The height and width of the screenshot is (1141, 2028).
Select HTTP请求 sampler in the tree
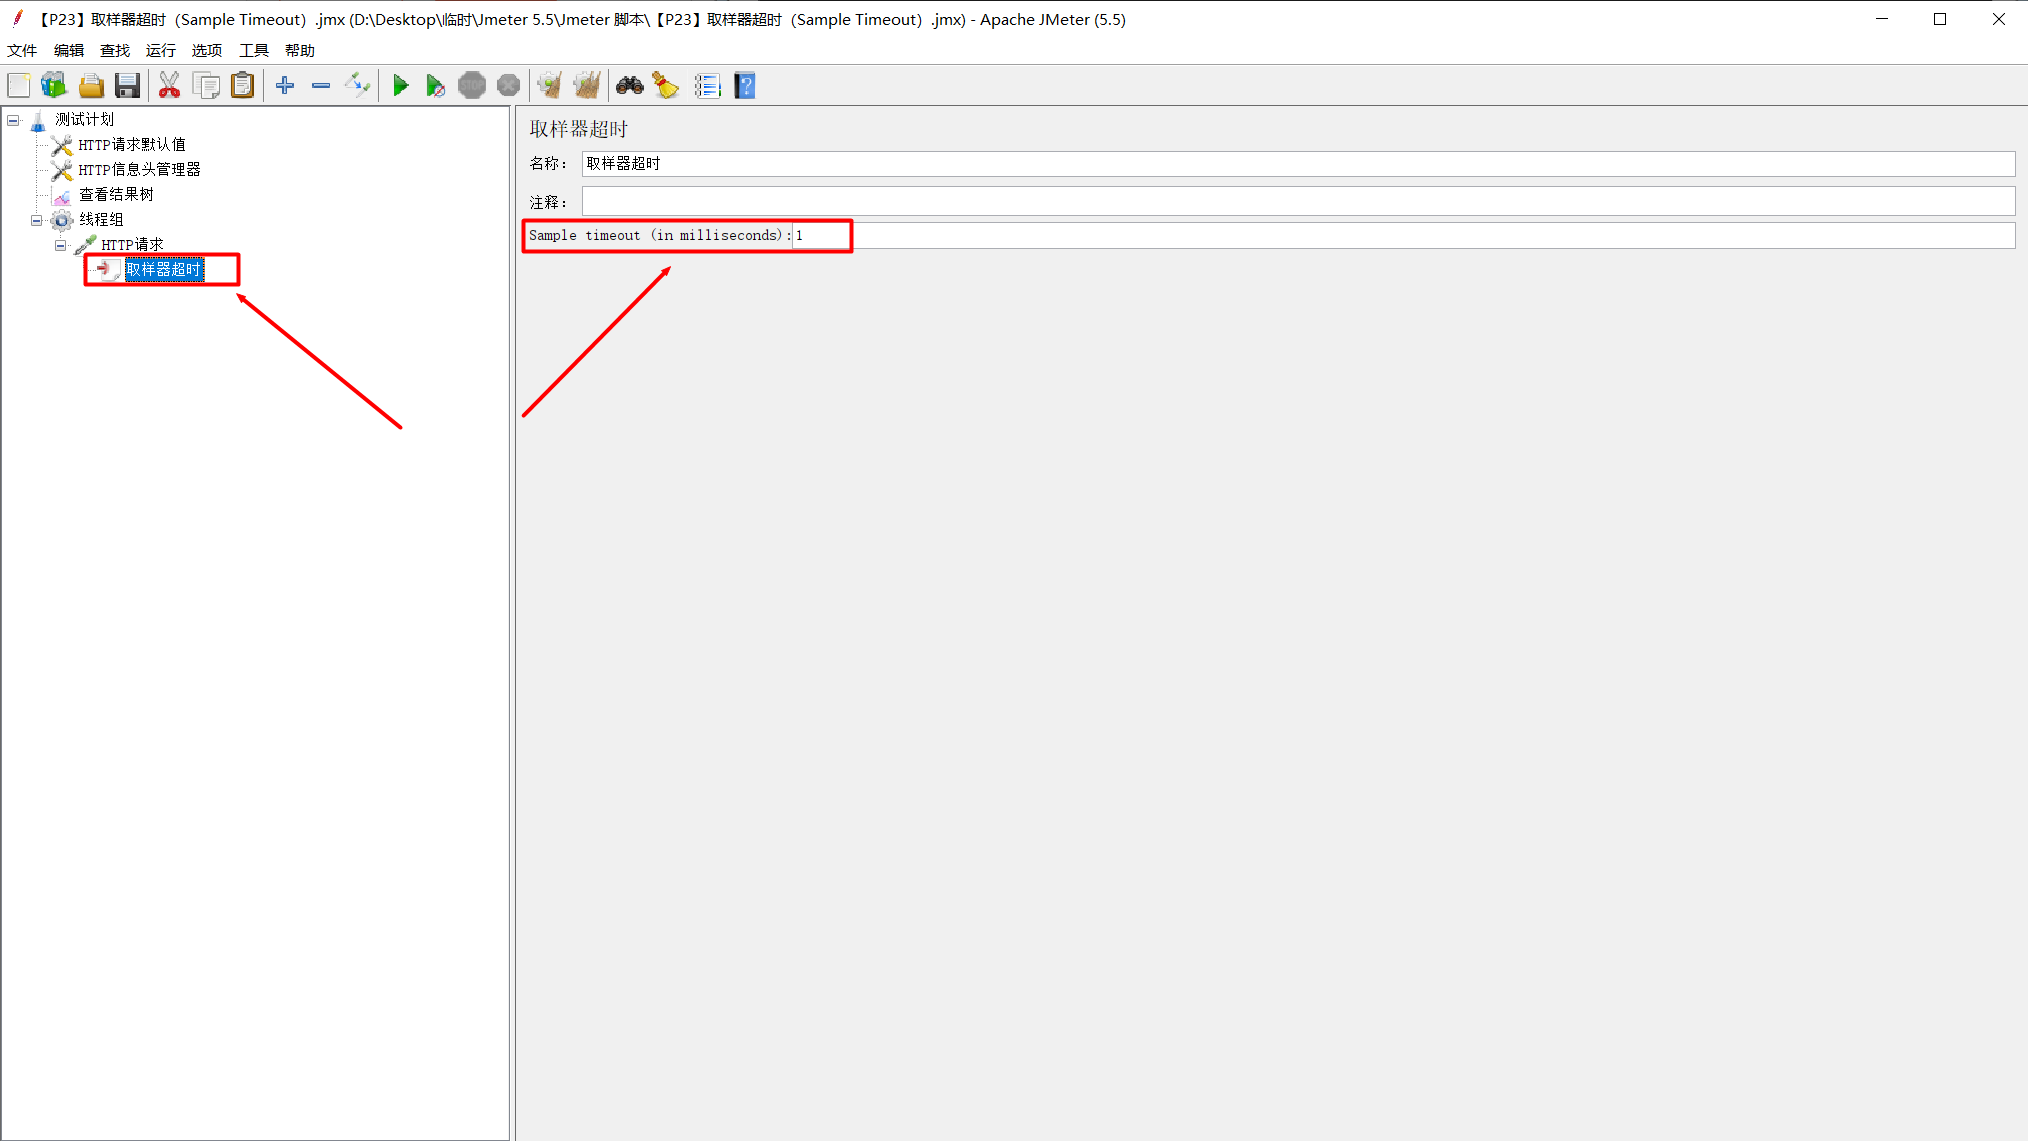(132, 245)
